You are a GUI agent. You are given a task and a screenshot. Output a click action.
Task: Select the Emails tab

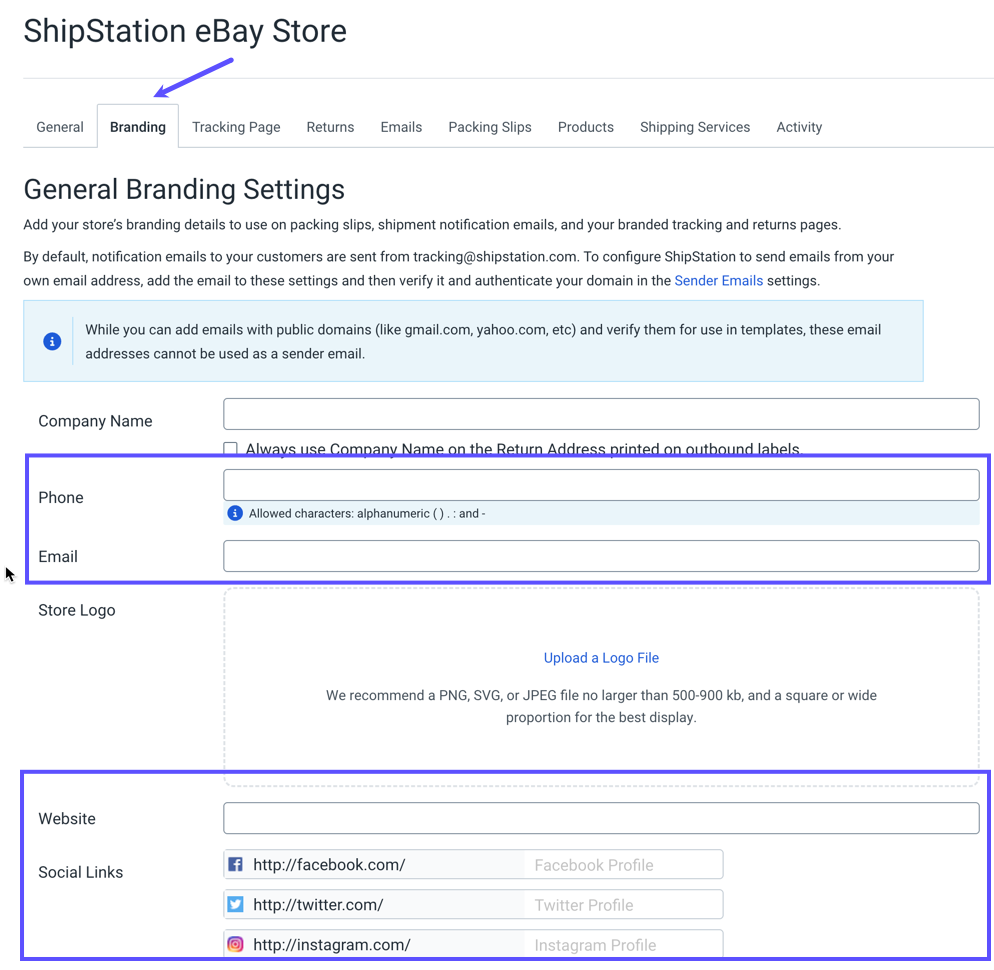coord(401,127)
